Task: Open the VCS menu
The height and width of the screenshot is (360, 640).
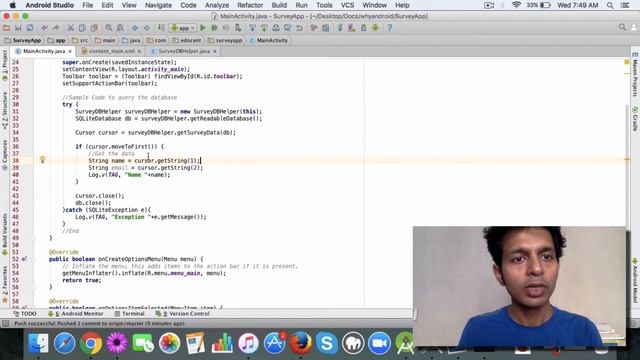Action: (347, 5)
